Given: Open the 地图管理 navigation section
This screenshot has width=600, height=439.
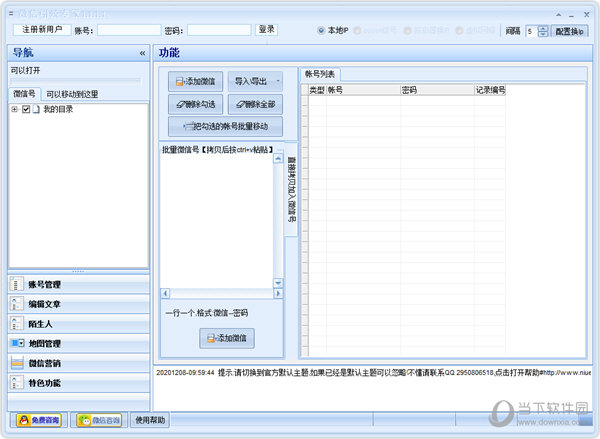Looking at the screenshot, I should tap(78, 343).
